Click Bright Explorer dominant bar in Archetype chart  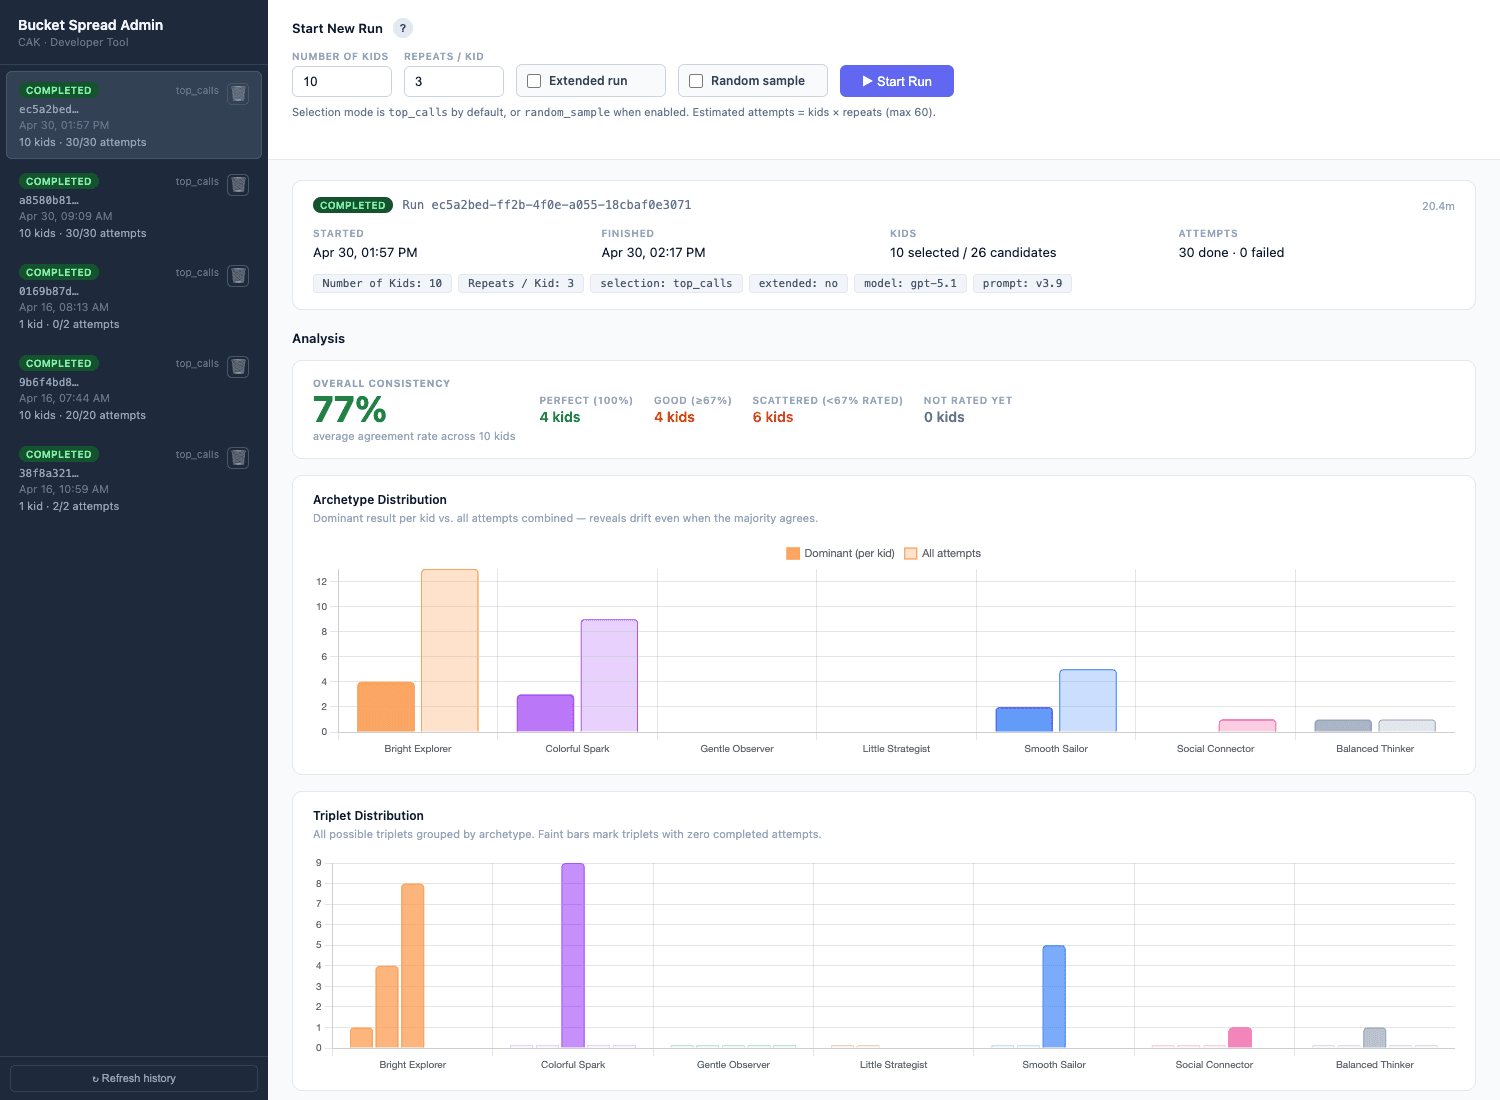[x=386, y=707]
